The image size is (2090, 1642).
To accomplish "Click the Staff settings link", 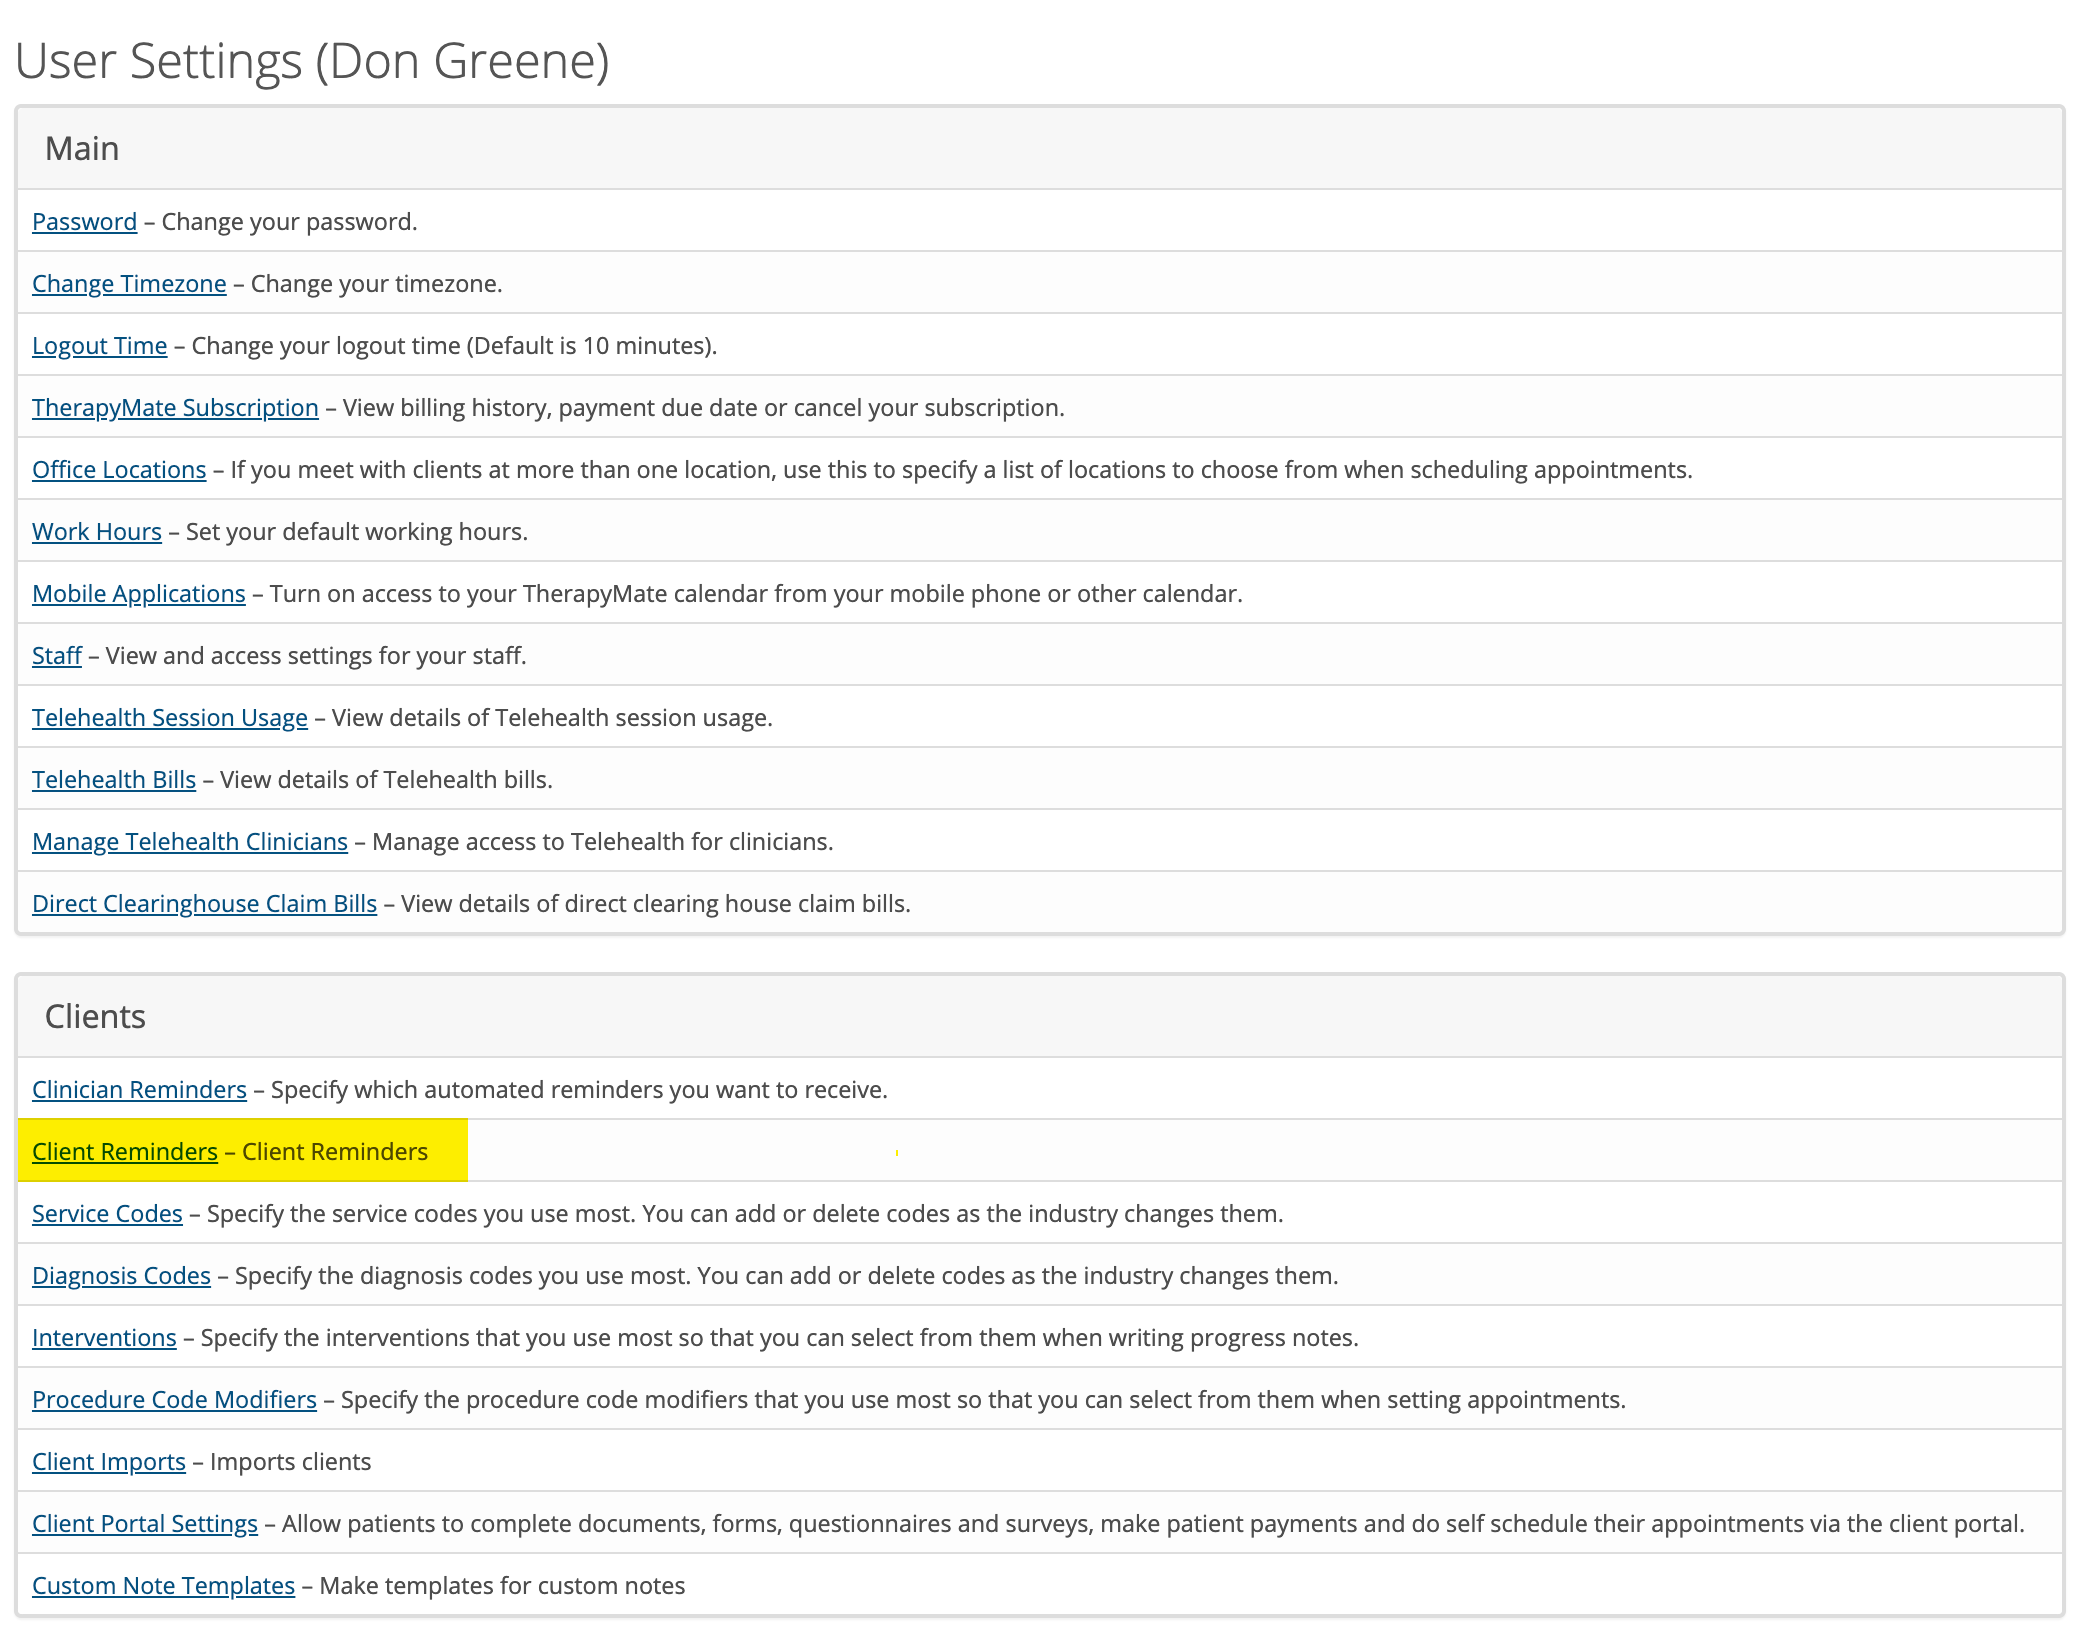I will coord(56,655).
